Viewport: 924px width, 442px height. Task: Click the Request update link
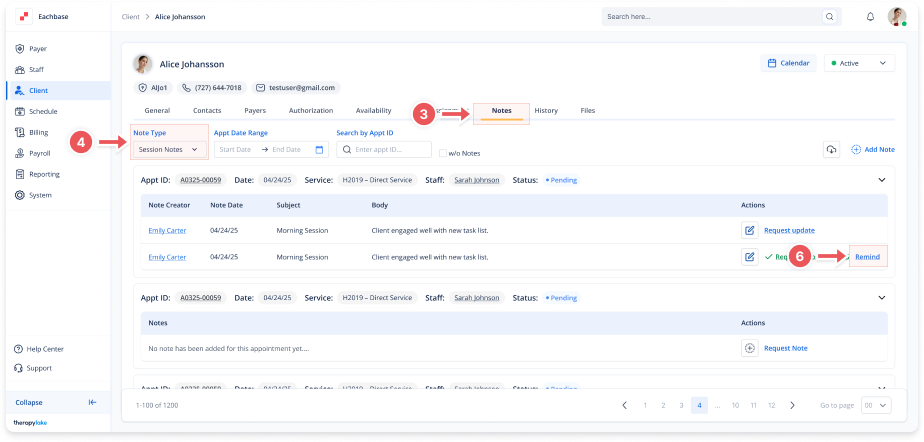pos(789,230)
